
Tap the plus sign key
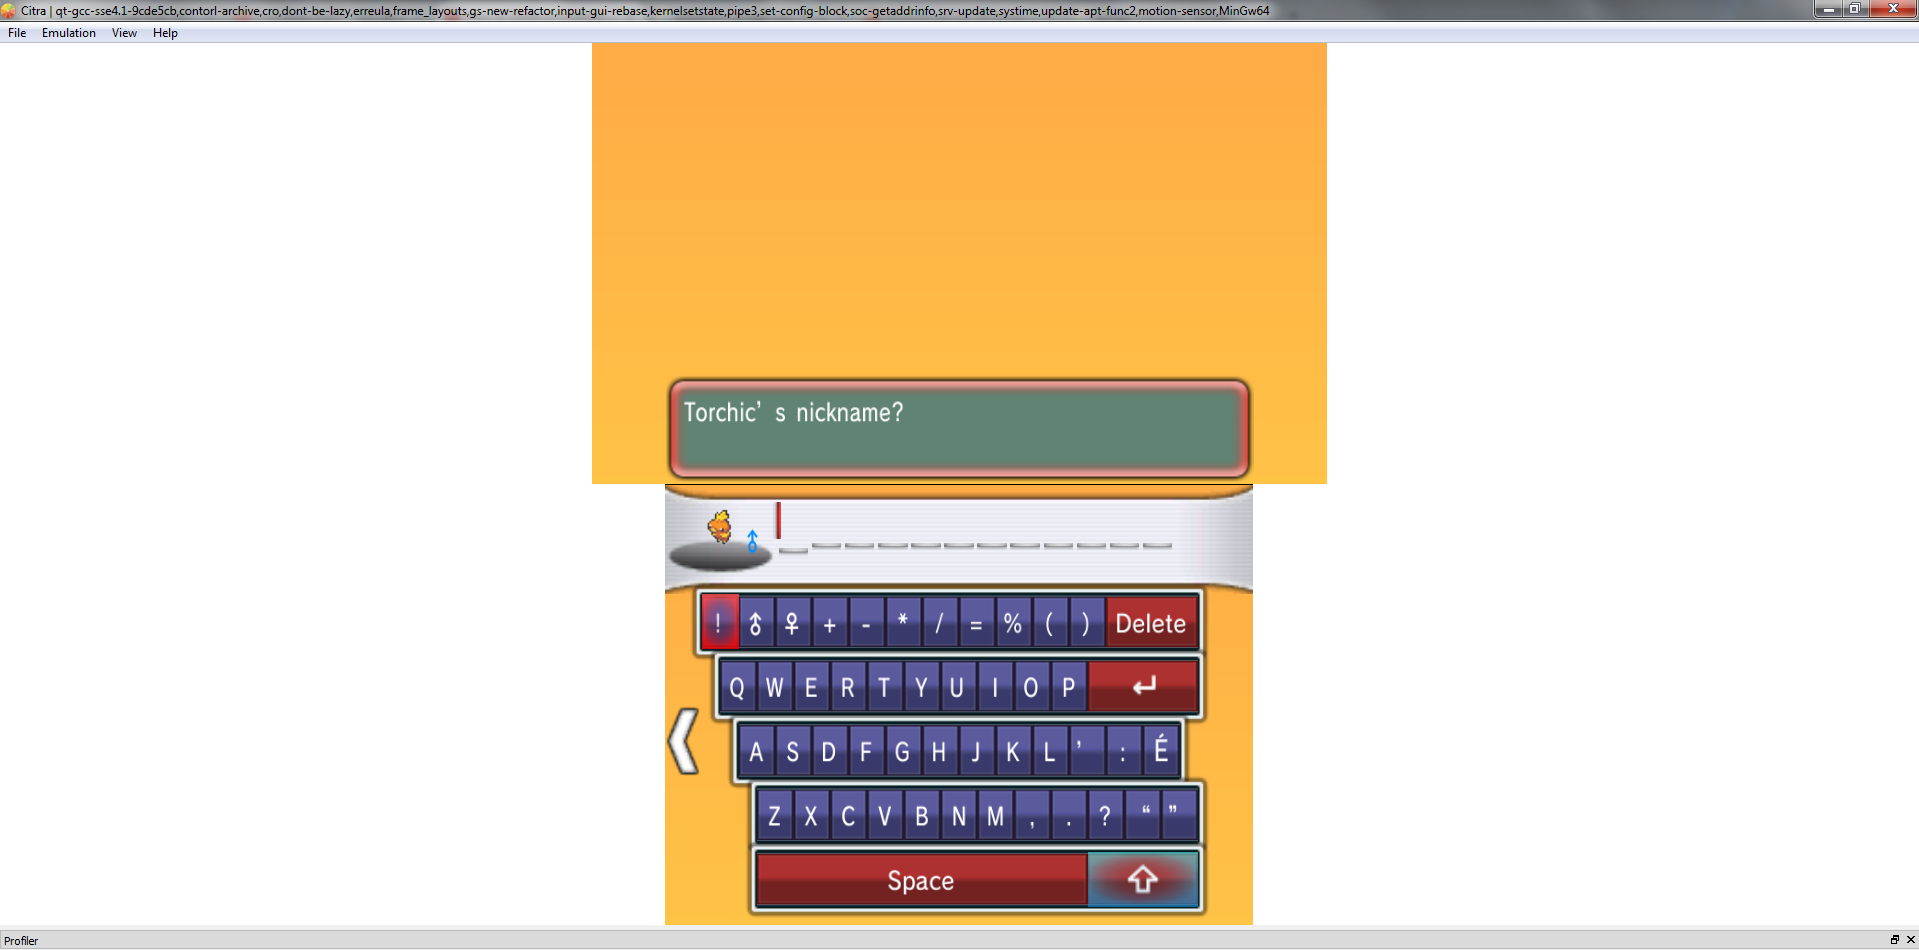coord(829,624)
